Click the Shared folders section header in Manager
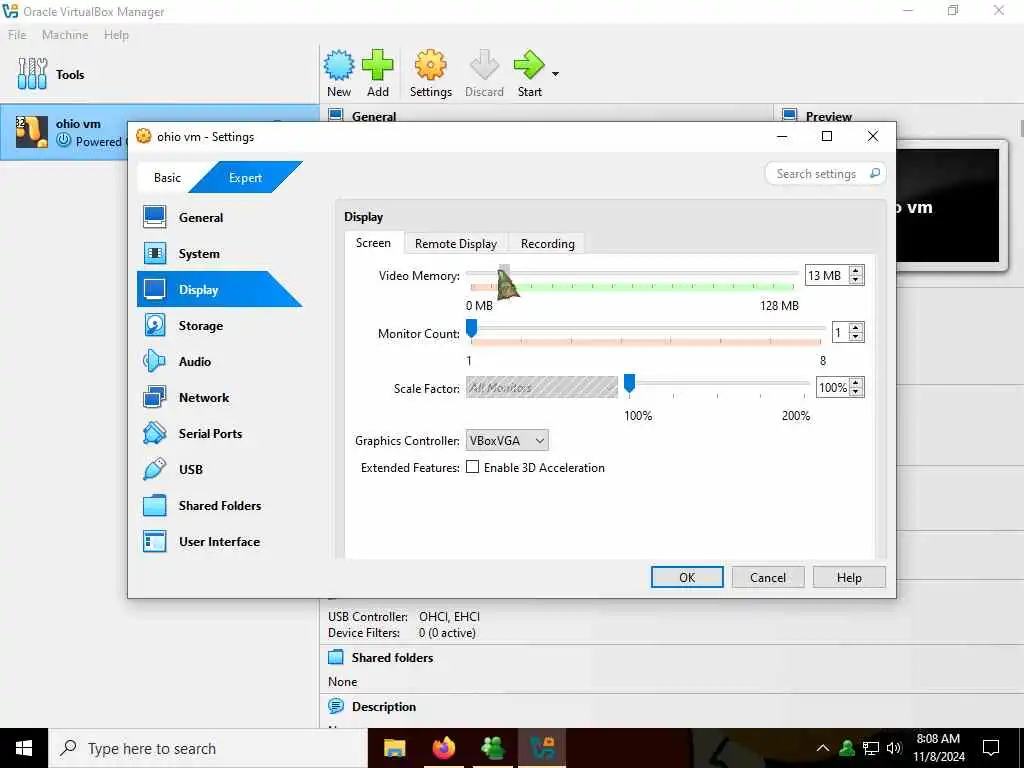This screenshot has width=1024, height=768. click(392, 658)
